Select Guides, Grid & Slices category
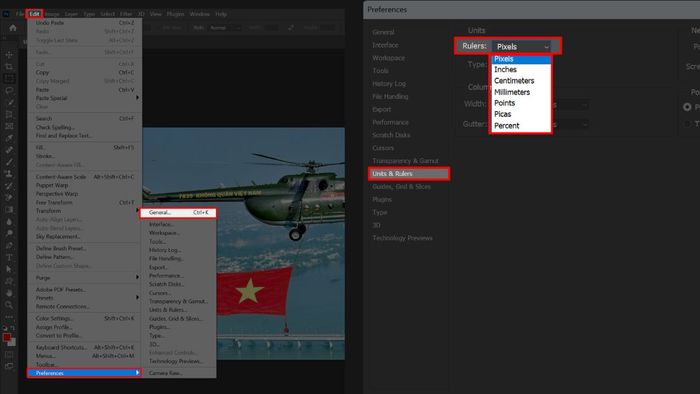The width and height of the screenshot is (700, 394). [401, 187]
